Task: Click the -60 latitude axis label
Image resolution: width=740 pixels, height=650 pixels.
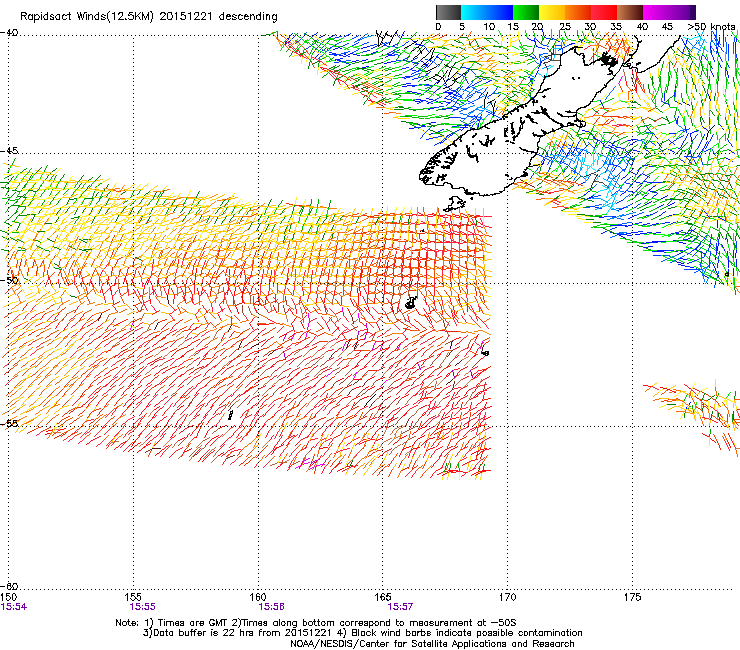Action: point(9,586)
